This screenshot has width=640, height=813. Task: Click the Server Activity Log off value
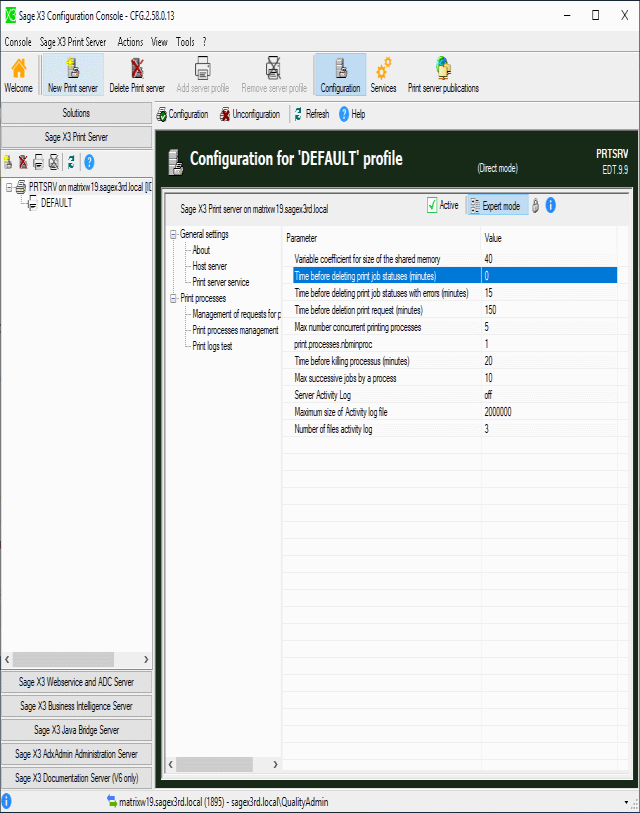(x=488, y=395)
